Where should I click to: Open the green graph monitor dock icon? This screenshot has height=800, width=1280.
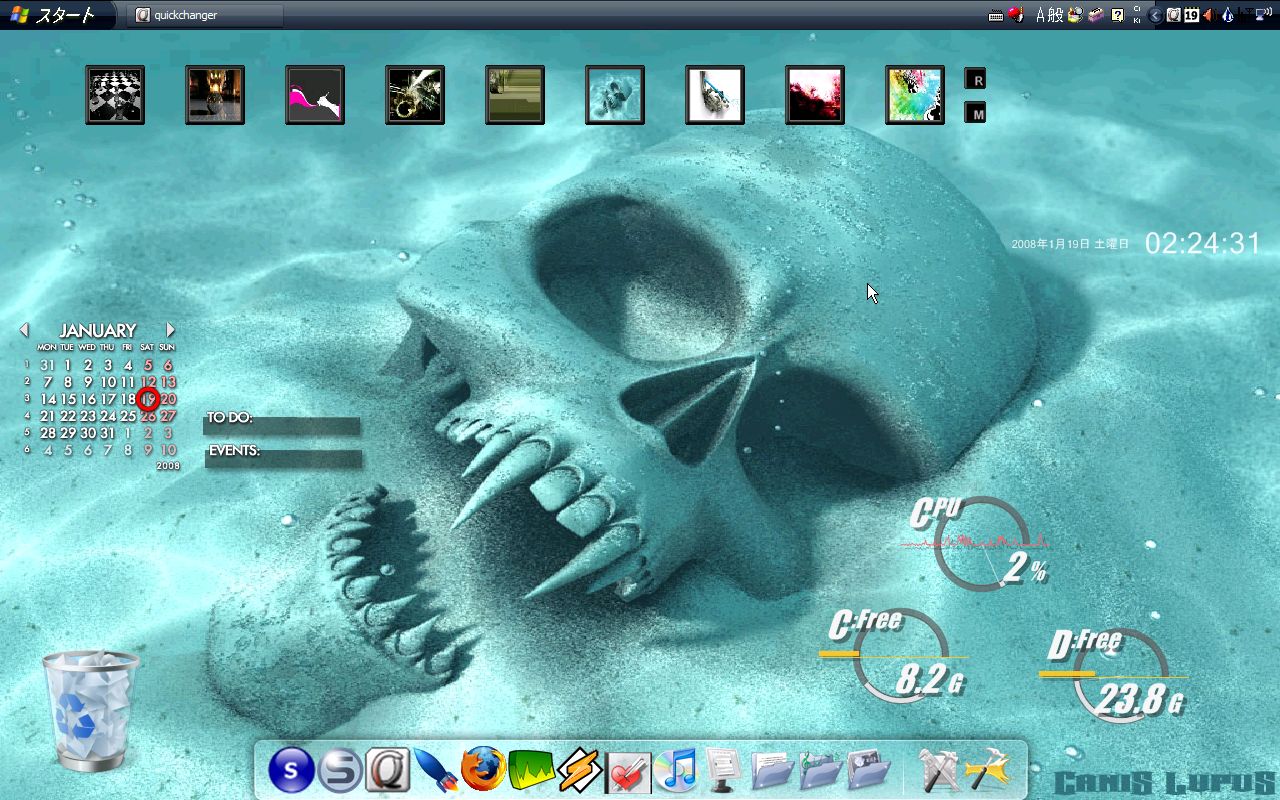click(532, 770)
